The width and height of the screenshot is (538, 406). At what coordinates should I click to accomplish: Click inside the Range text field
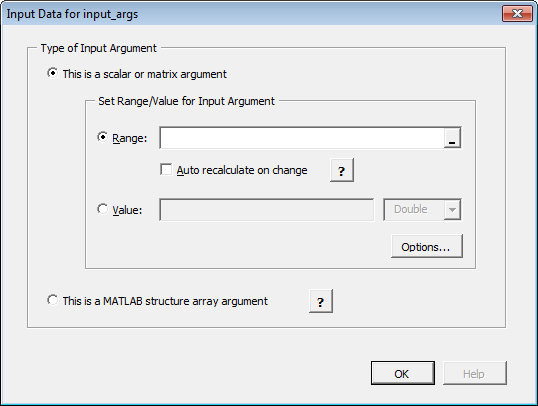tap(302, 138)
